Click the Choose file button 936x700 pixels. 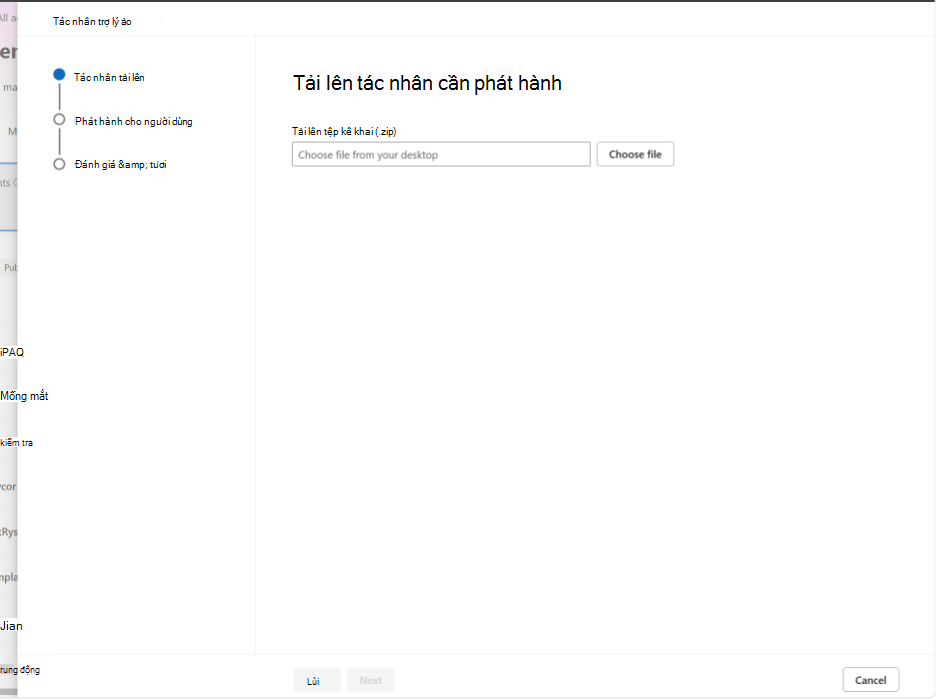635,155
